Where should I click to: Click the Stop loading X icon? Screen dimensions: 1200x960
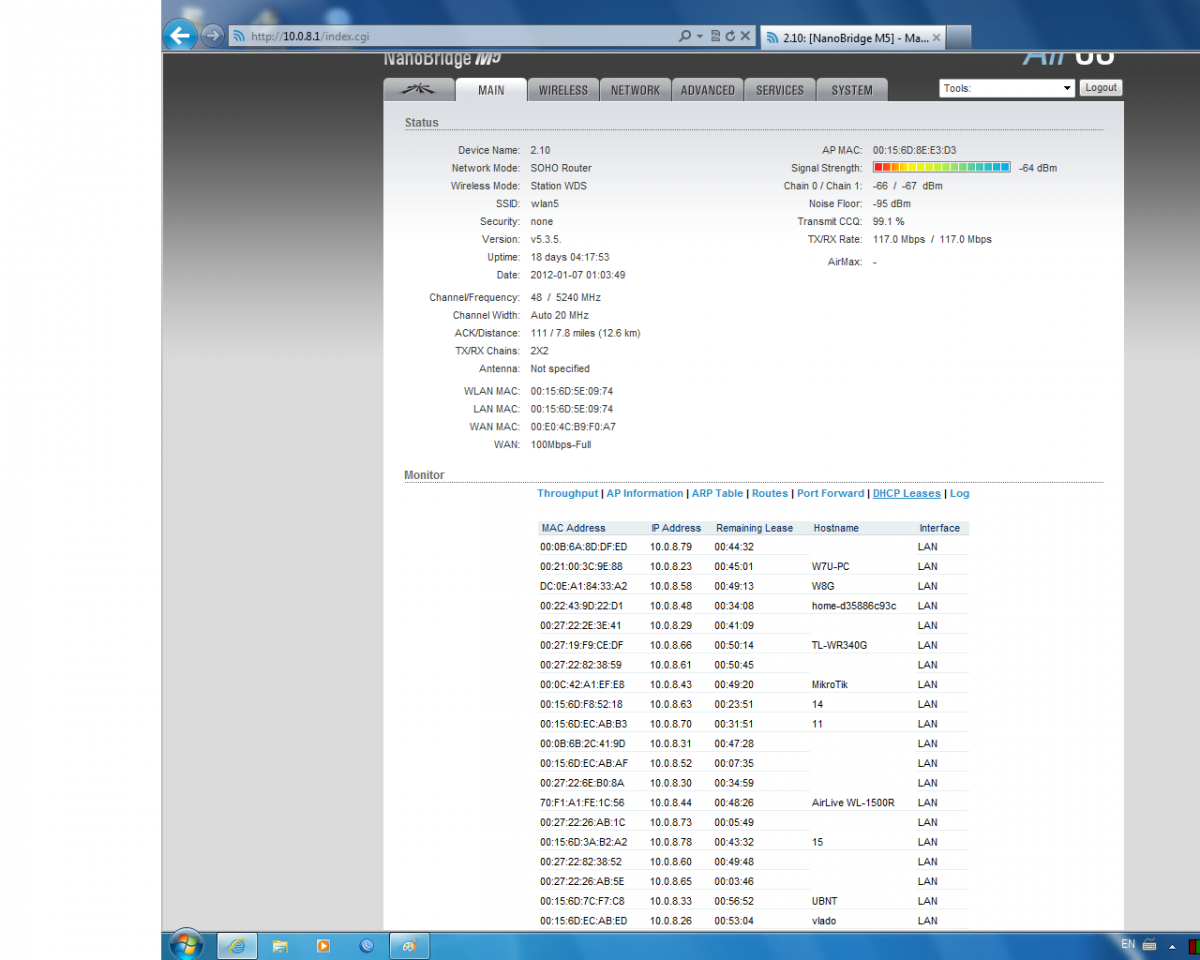pos(745,36)
